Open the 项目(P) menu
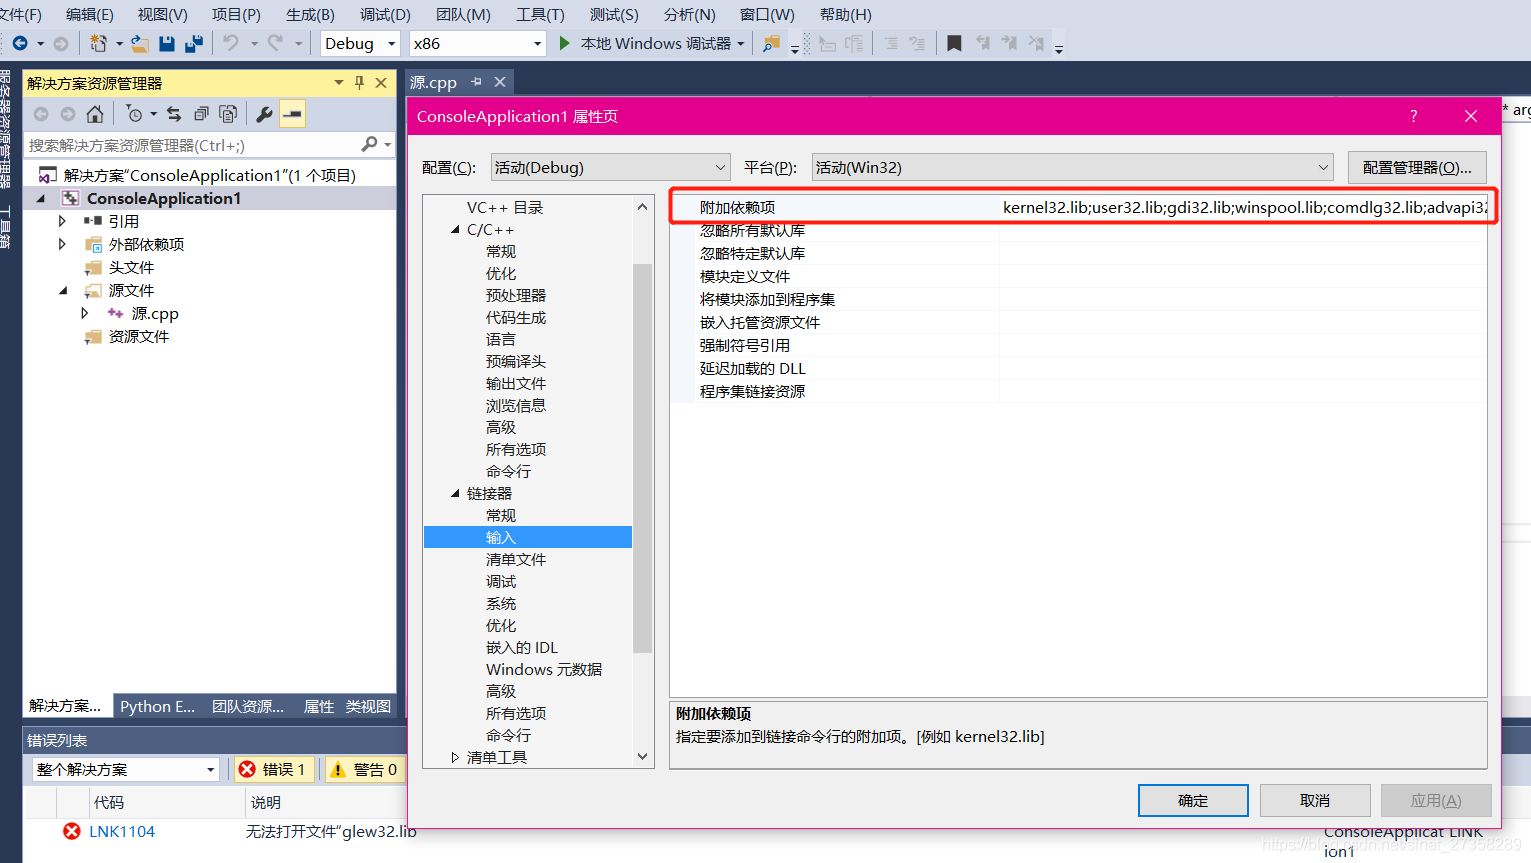Viewport: 1531px width, 863px height. pyautogui.click(x=236, y=14)
